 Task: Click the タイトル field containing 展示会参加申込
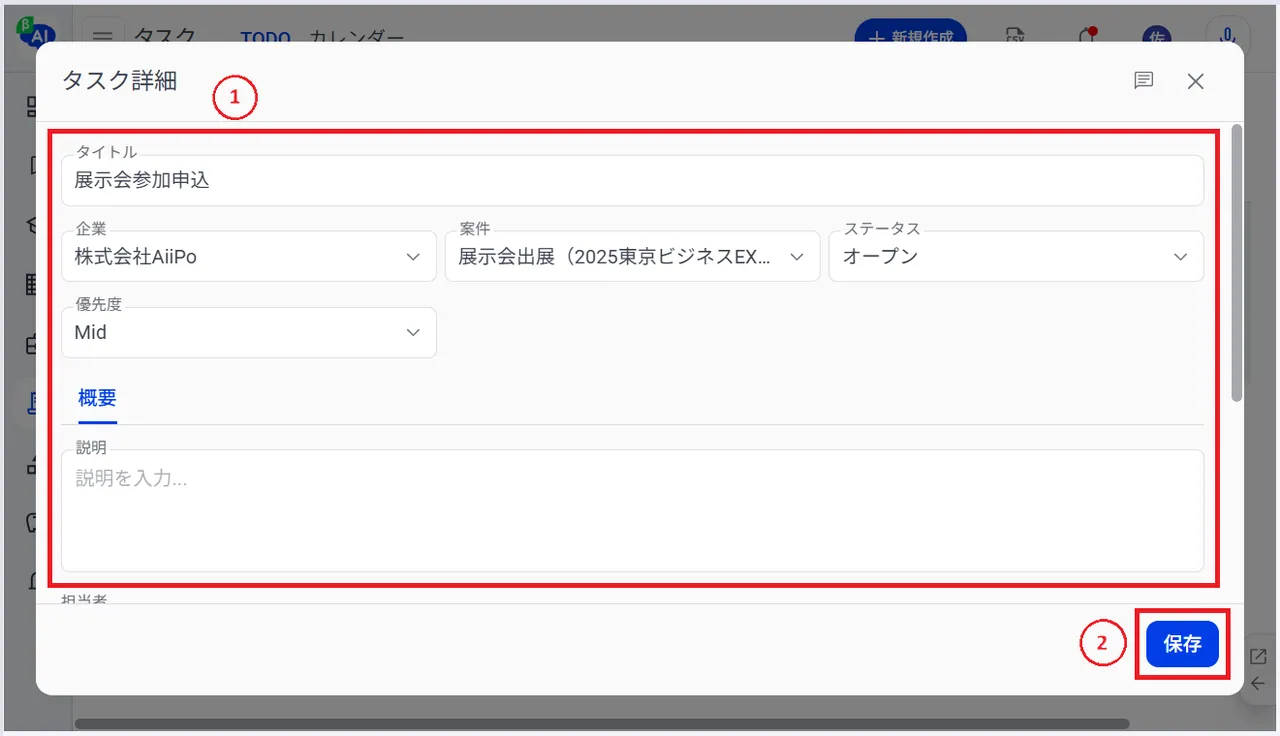coord(632,181)
